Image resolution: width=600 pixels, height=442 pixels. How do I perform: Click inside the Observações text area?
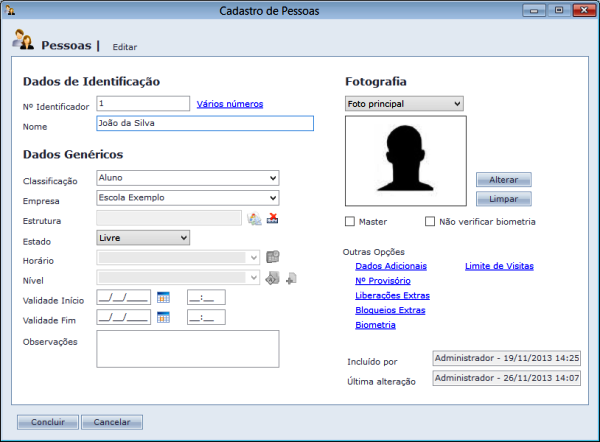187,350
